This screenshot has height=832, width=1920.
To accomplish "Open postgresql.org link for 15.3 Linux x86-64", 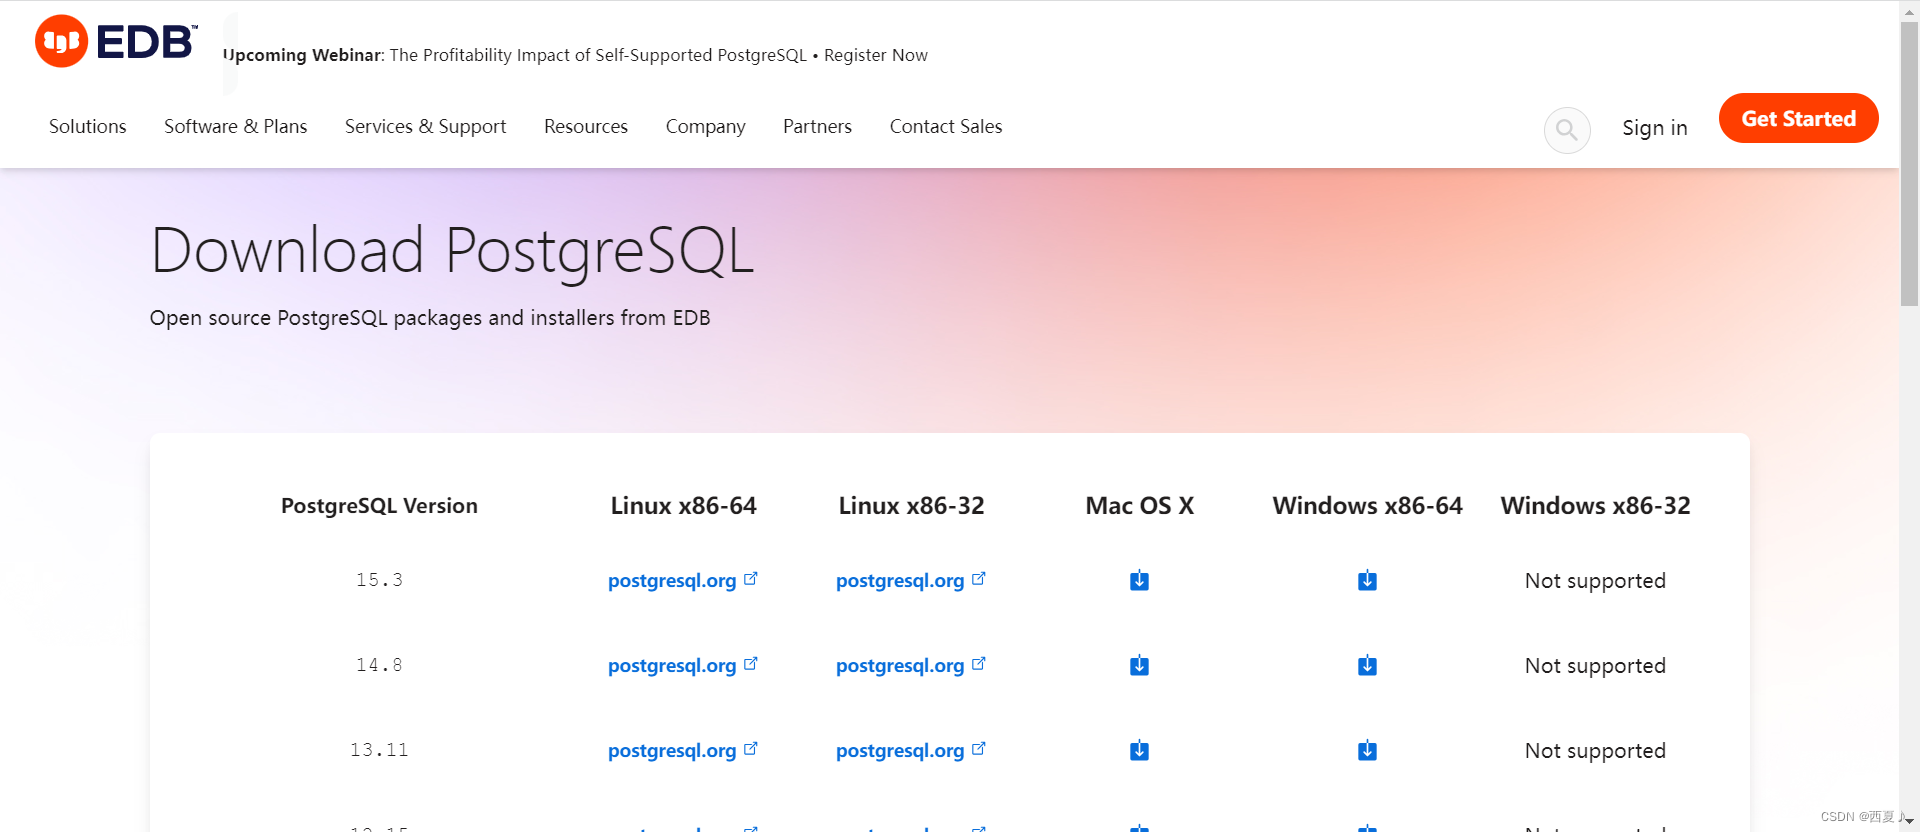I will click(x=683, y=581).
